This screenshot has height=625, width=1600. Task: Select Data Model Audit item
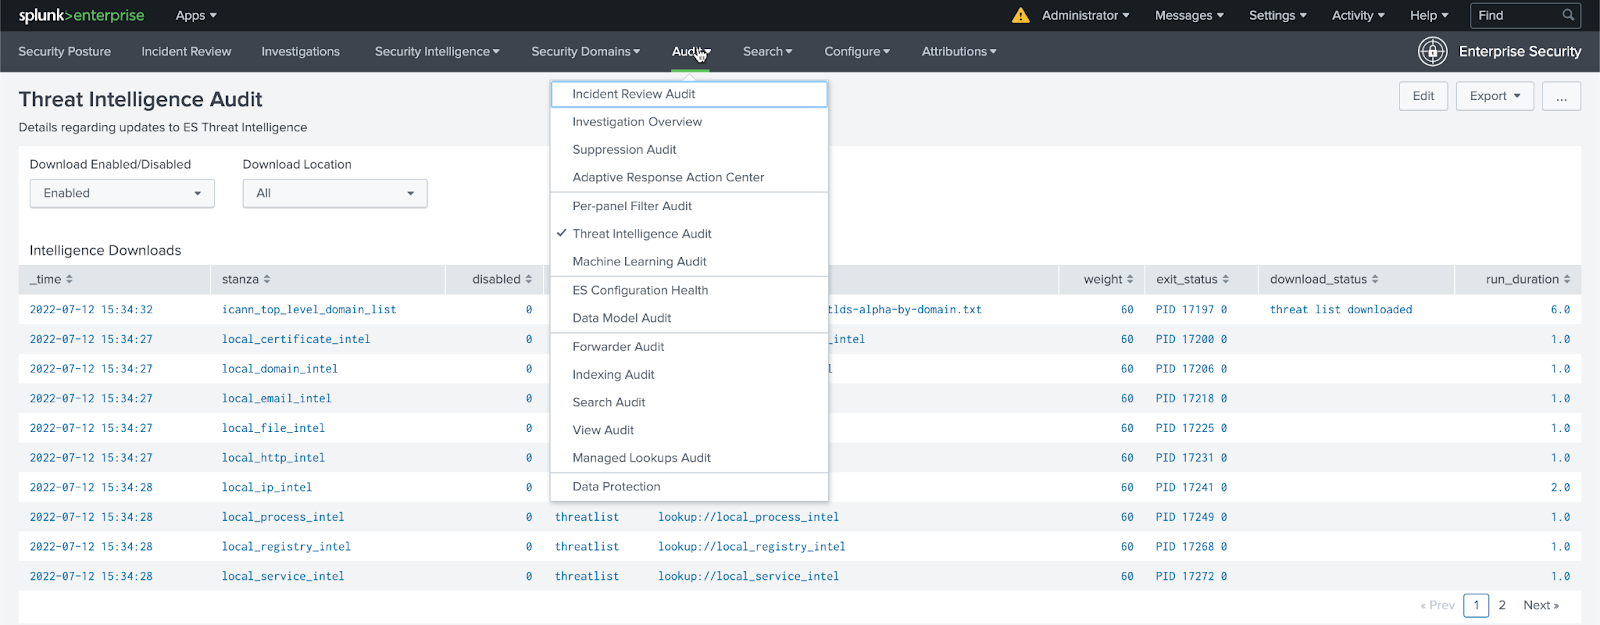pyautogui.click(x=689, y=318)
